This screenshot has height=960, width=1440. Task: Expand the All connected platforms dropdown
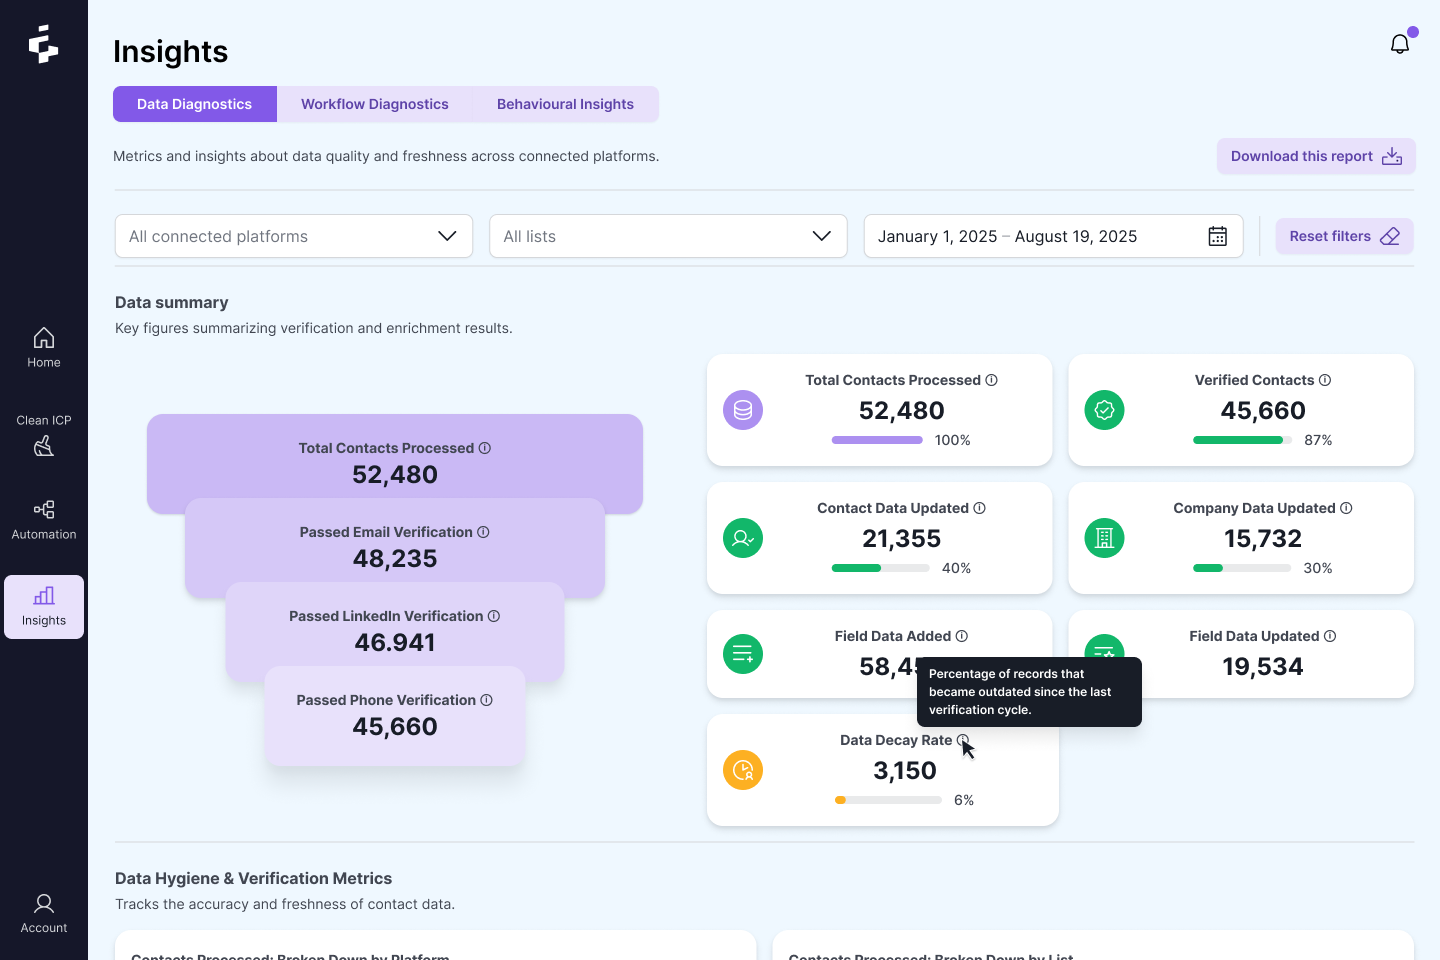click(294, 236)
